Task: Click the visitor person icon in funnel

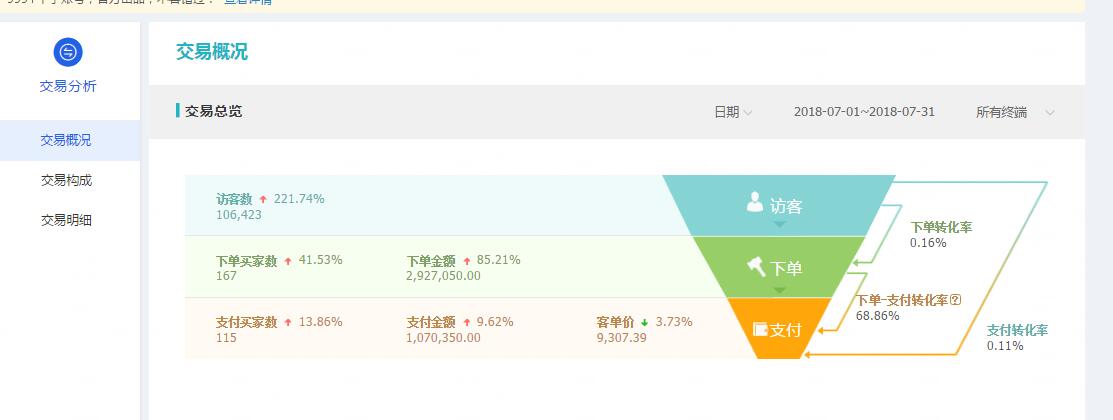Action: [x=755, y=203]
